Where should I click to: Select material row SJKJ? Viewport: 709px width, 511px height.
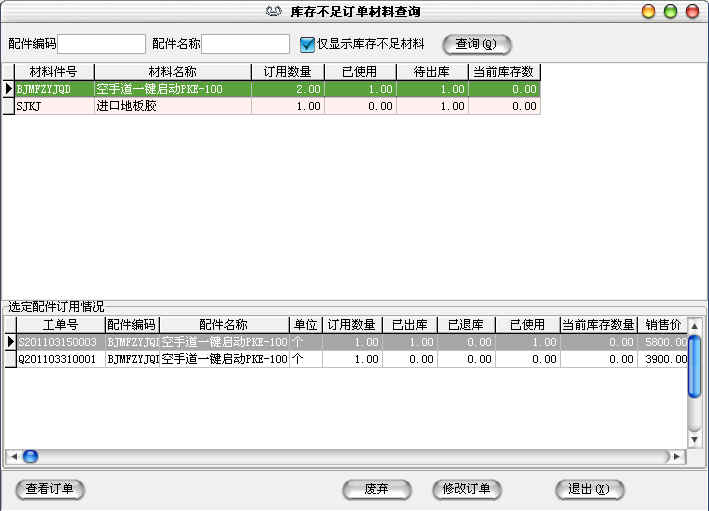[x=277, y=106]
